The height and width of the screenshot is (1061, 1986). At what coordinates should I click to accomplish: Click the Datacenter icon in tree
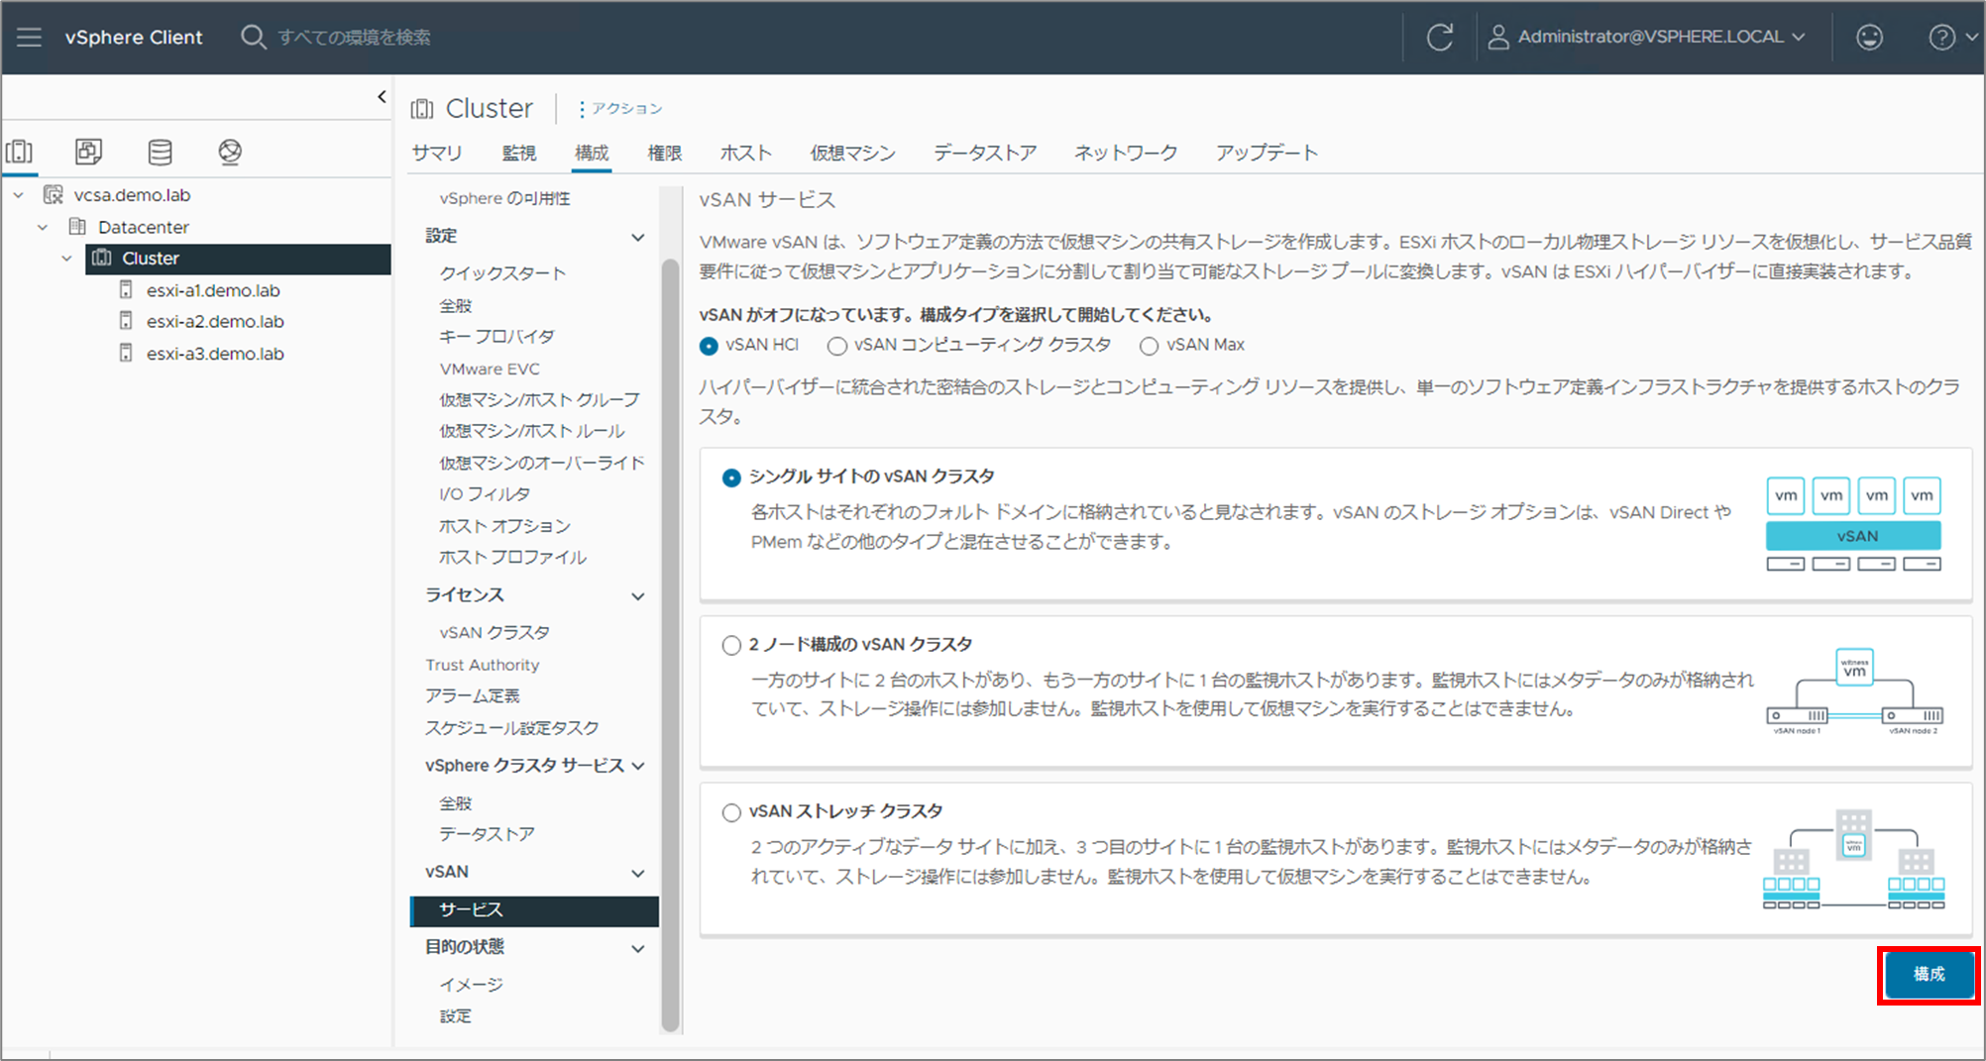pyautogui.click(x=77, y=226)
